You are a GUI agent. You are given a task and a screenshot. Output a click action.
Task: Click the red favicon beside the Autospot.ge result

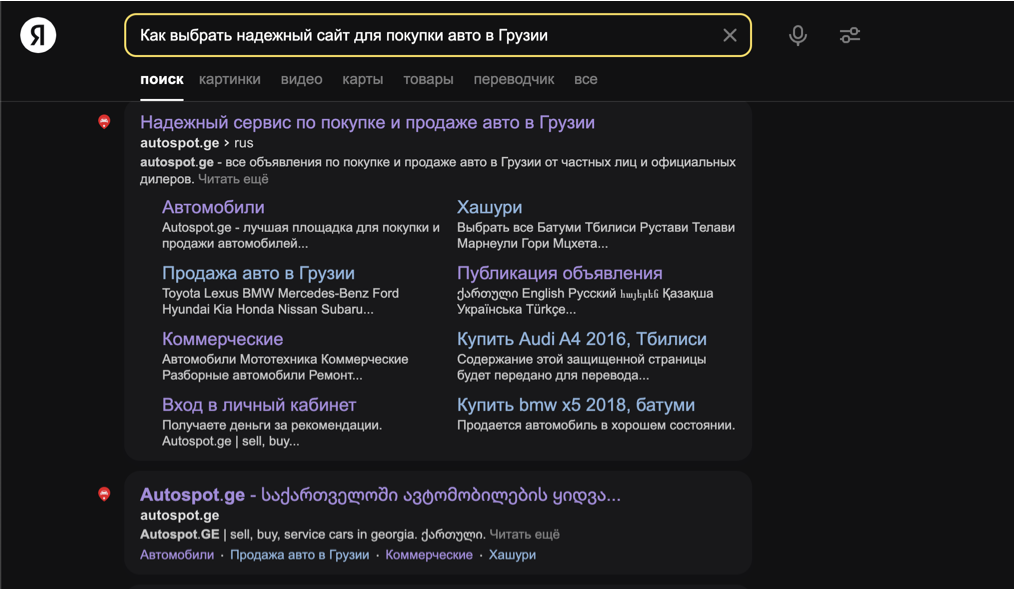[104, 494]
